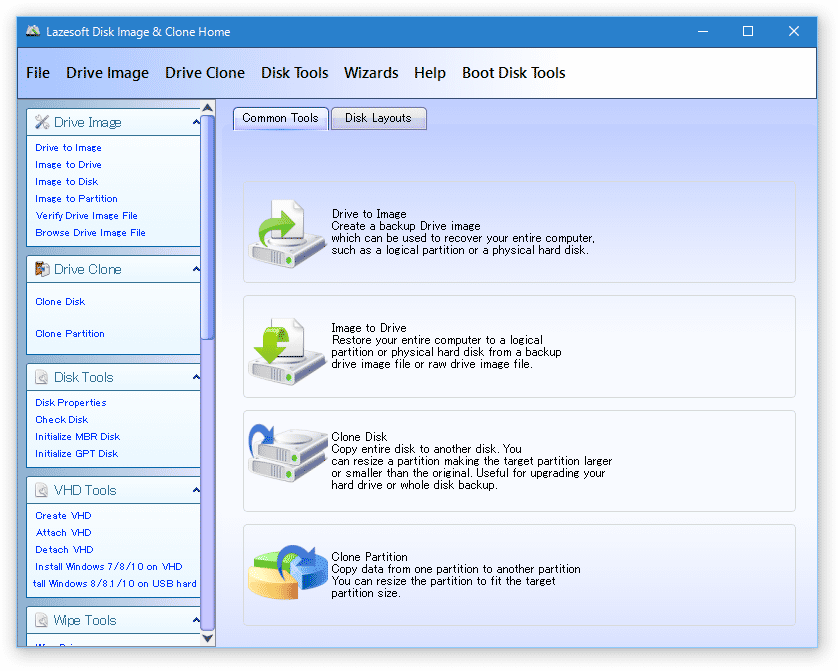Select Initialize GPT Disk
Image resolution: width=838 pixels, height=671 pixels.
[x=76, y=454]
